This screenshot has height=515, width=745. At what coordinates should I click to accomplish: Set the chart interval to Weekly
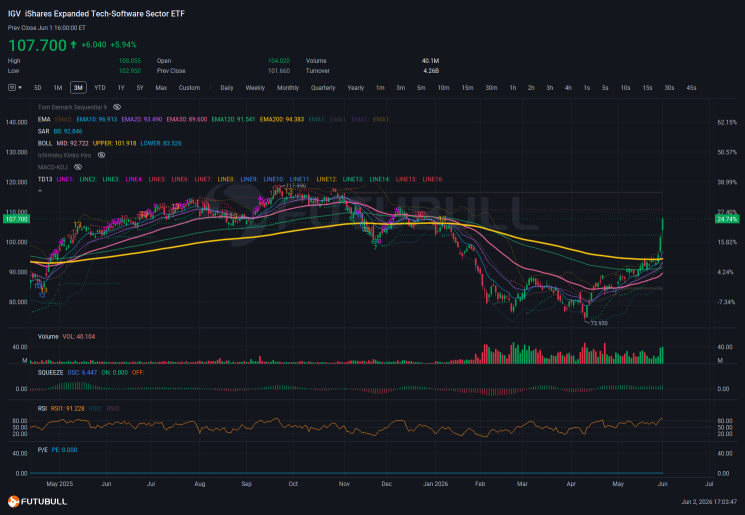(255, 88)
